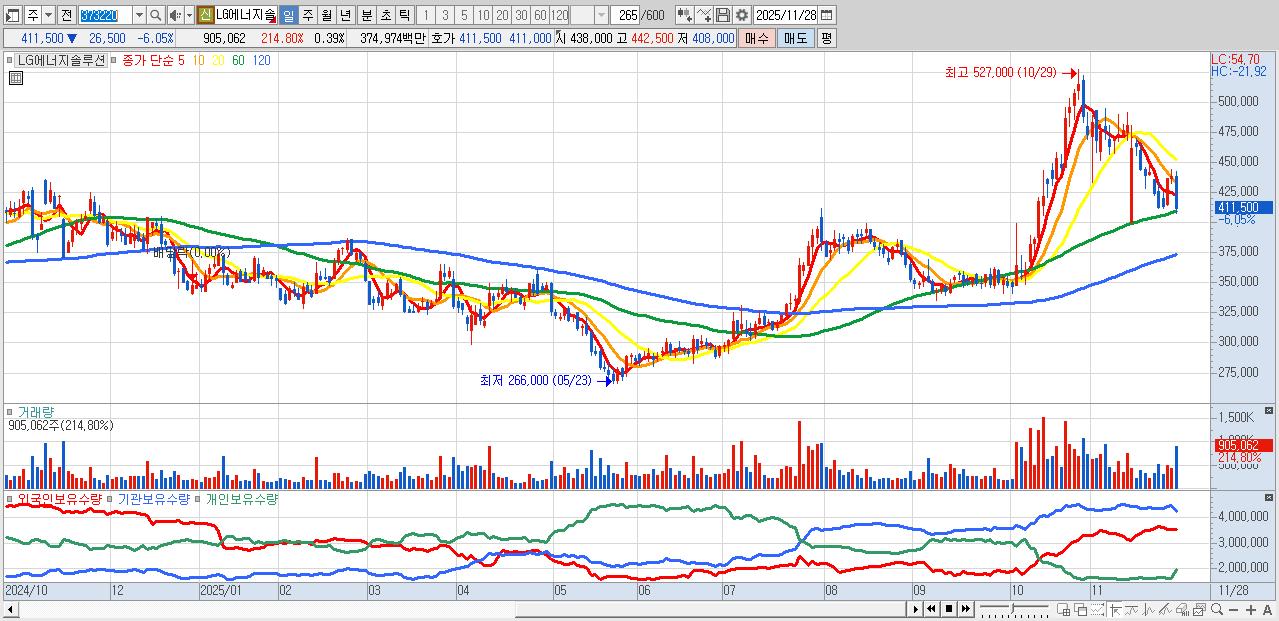Click the 주 type button at top-left
The image size is (1279, 621).
point(33,15)
